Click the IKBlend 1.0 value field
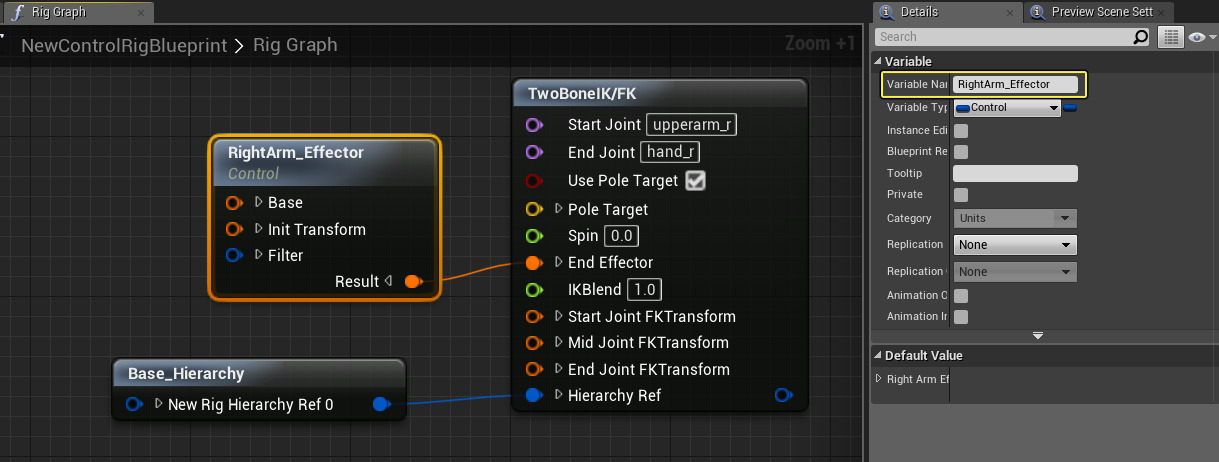Image resolution: width=1219 pixels, height=462 pixels. (x=646, y=289)
